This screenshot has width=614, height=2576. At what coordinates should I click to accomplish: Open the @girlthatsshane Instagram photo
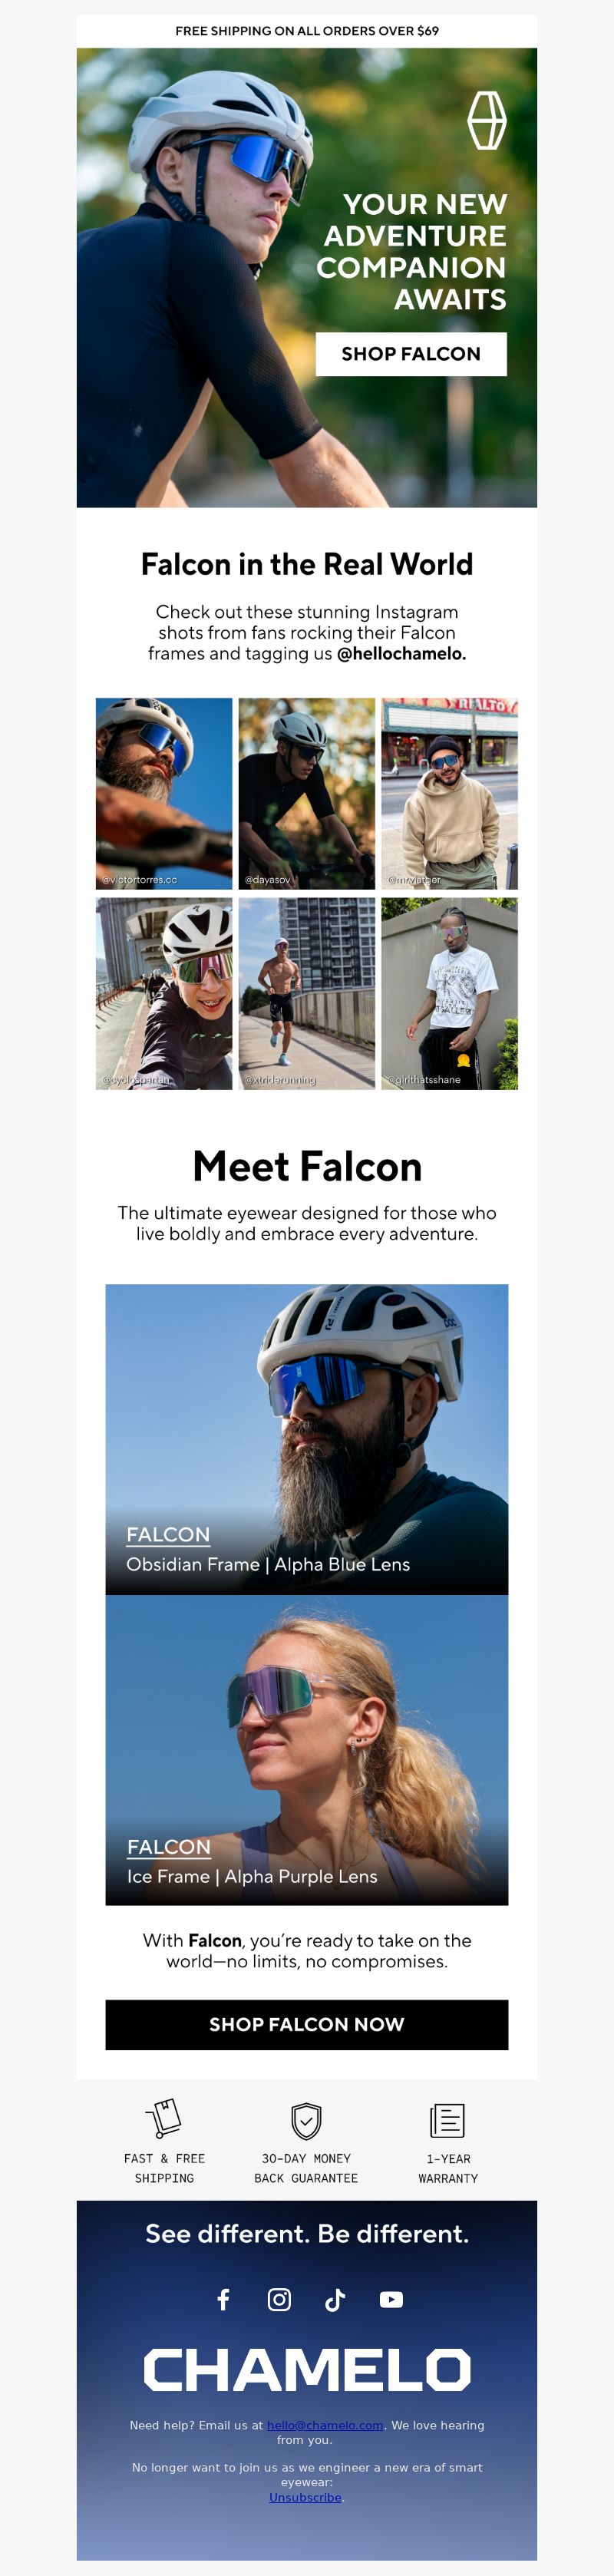[x=450, y=993]
